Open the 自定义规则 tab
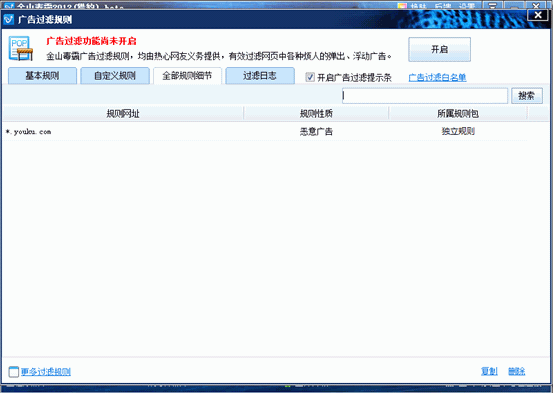 click(x=115, y=75)
